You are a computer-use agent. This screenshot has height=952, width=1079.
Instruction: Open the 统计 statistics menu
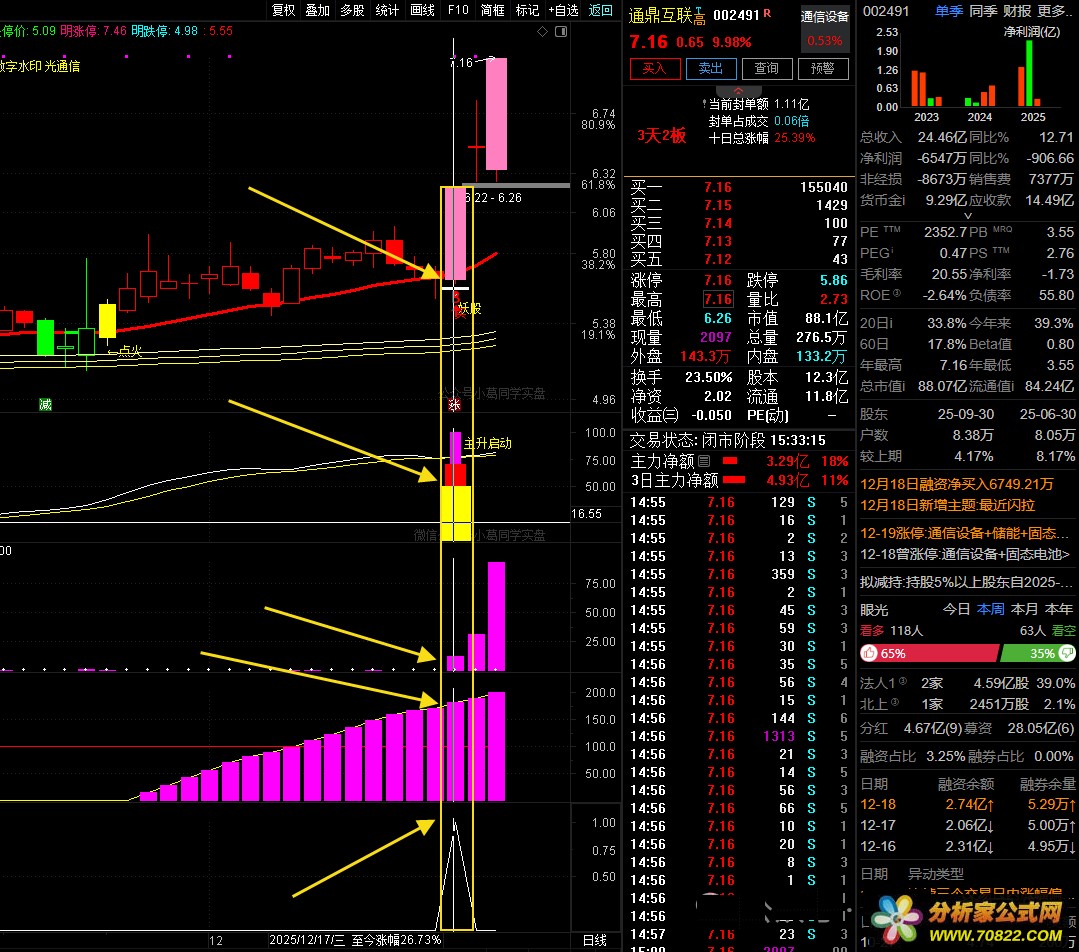387,10
